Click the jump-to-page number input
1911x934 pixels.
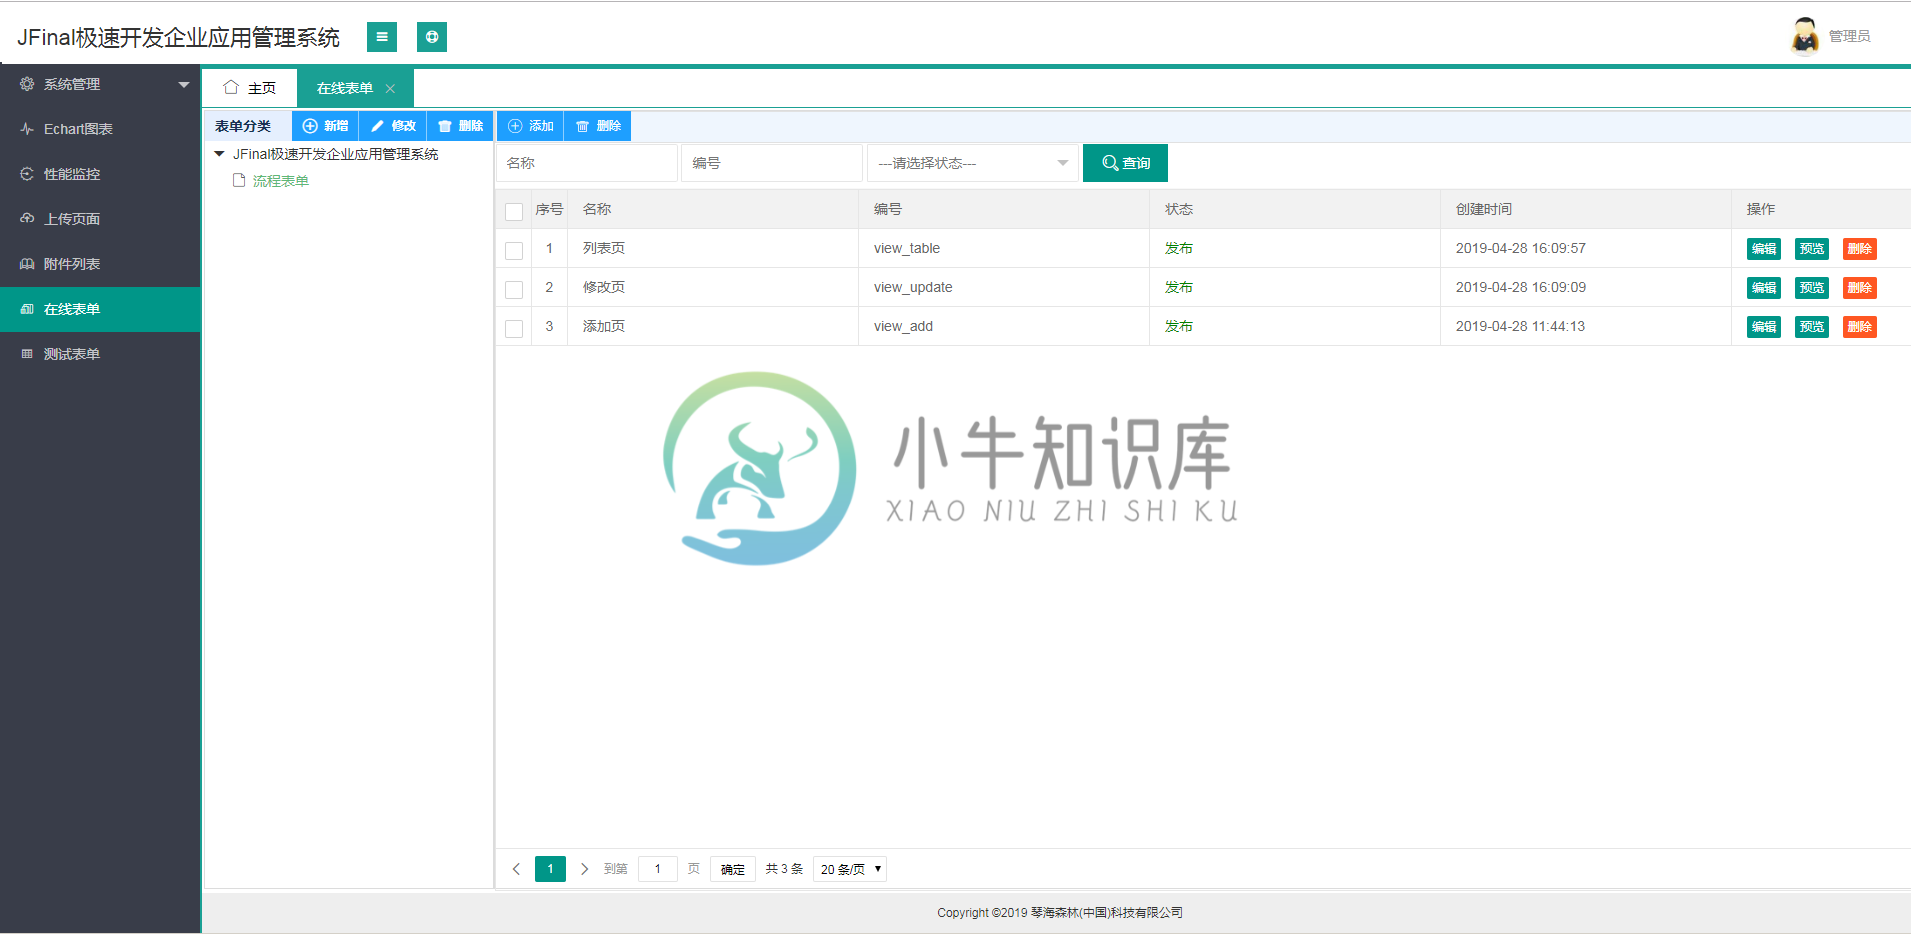[x=658, y=869]
